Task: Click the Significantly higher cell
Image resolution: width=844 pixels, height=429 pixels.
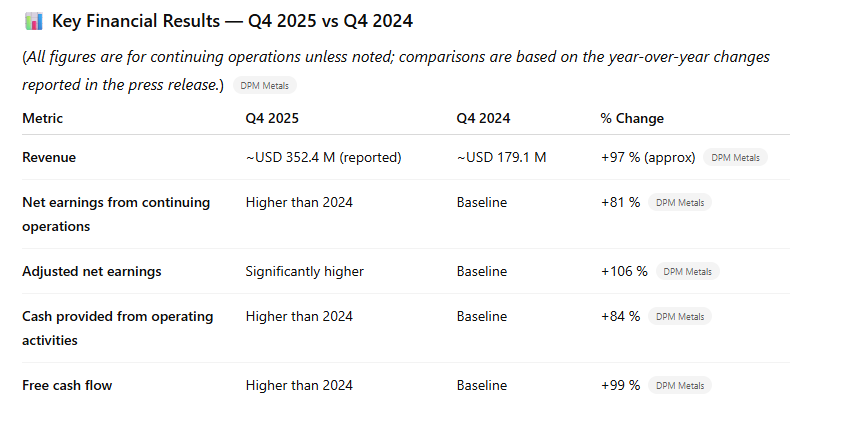Action: tap(304, 271)
